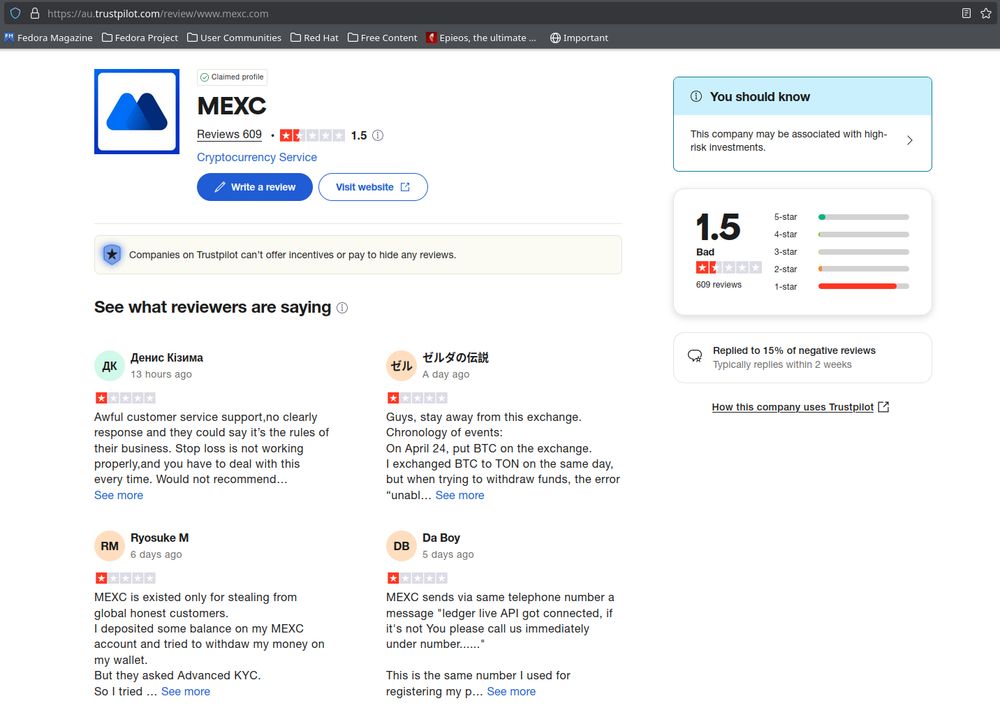Click the info icon next to 1.5 rating
Image resolution: width=1000 pixels, height=719 pixels.
click(x=378, y=135)
